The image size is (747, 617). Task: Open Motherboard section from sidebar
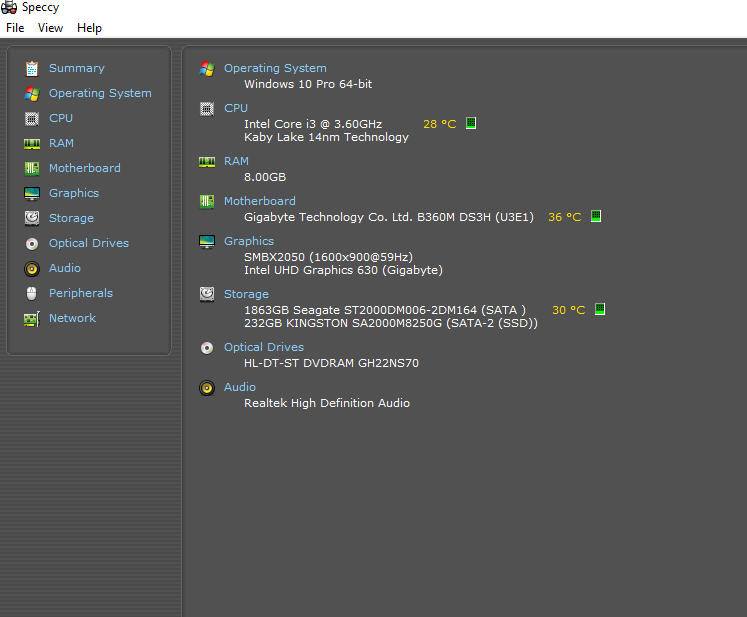tap(85, 168)
